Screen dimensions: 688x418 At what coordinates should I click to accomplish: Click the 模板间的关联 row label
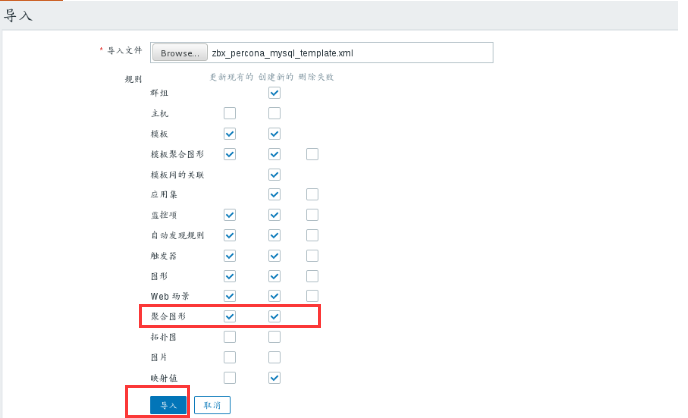(177, 175)
